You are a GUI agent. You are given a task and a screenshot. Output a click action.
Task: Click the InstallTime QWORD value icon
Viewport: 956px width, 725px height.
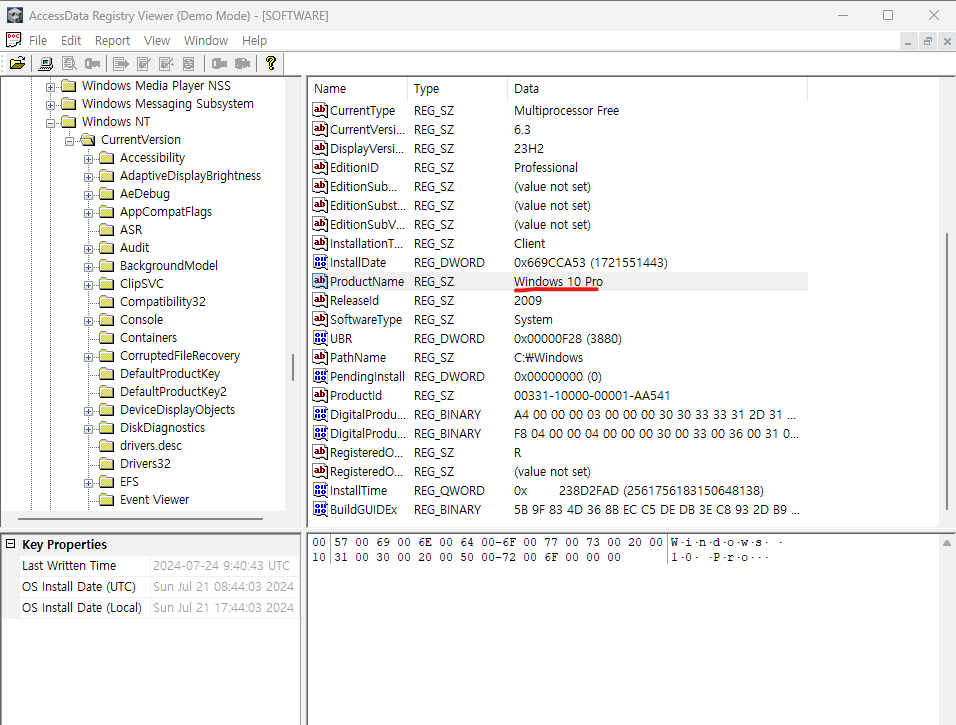pyautogui.click(x=320, y=490)
